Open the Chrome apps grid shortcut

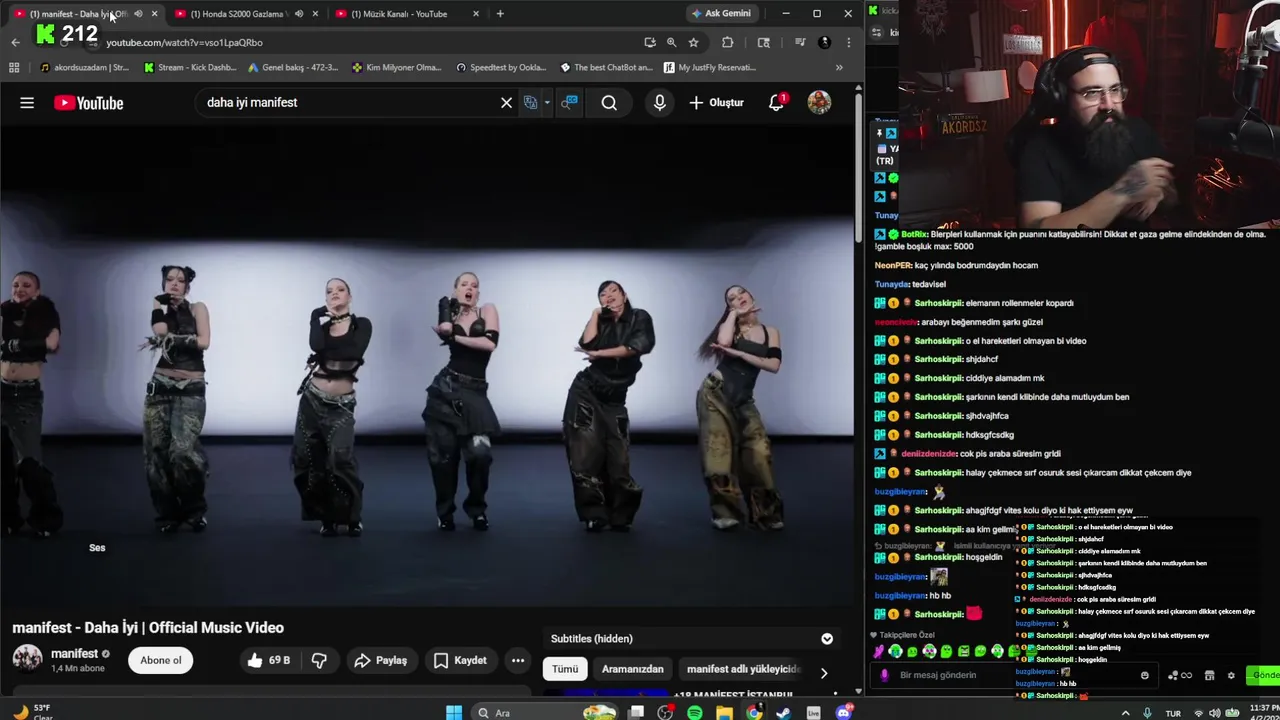(14, 68)
